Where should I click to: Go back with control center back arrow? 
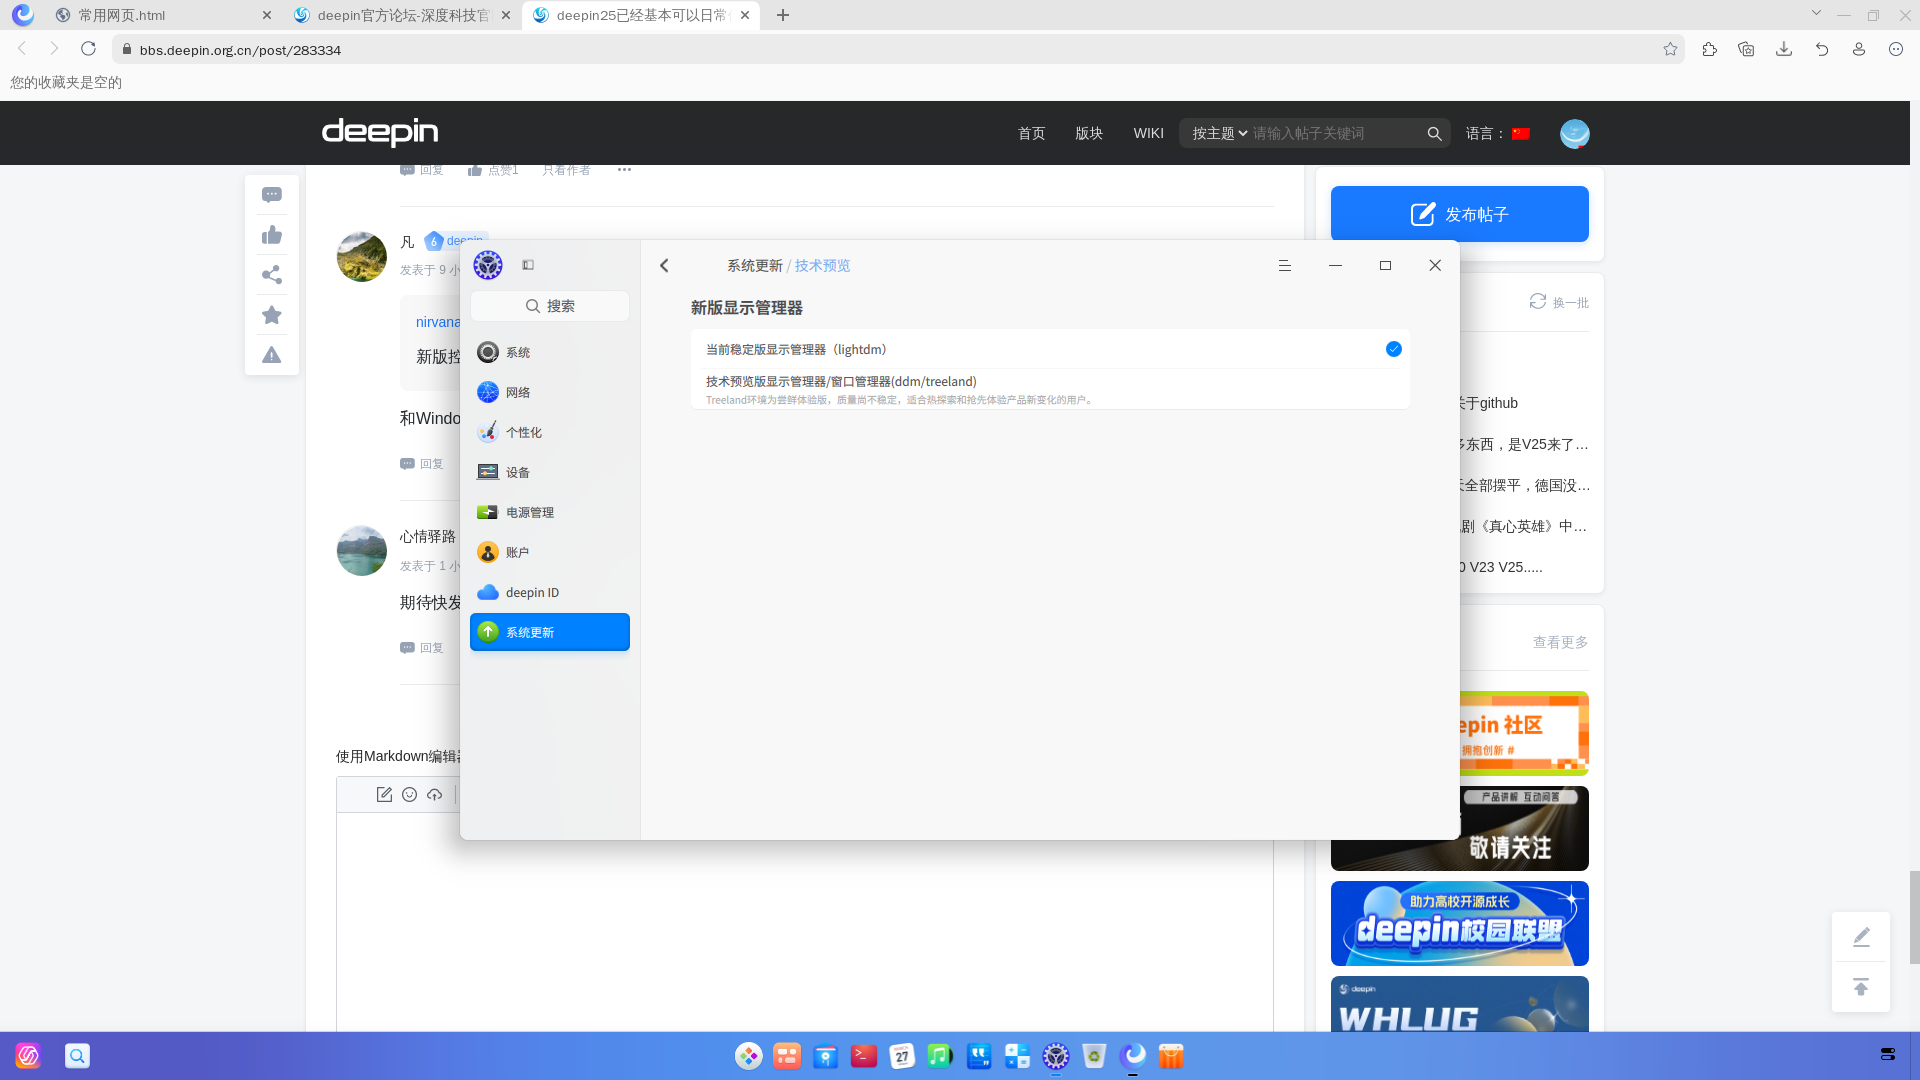pyautogui.click(x=664, y=265)
